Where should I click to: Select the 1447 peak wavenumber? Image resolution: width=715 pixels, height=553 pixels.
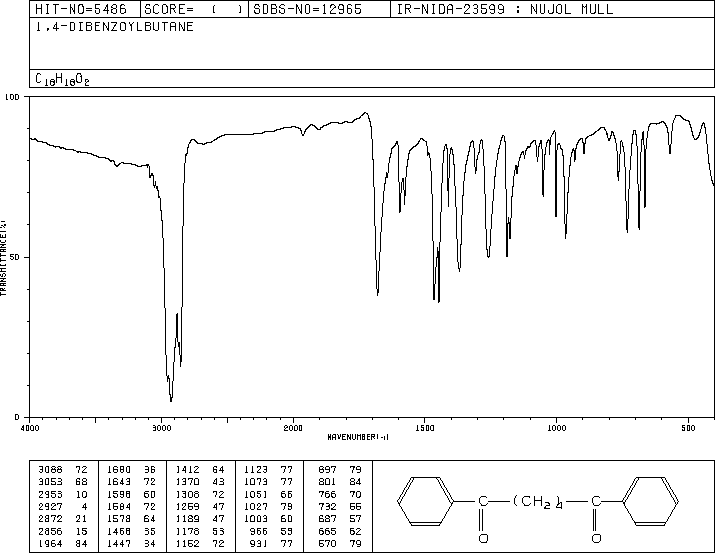tap(119, 543)
